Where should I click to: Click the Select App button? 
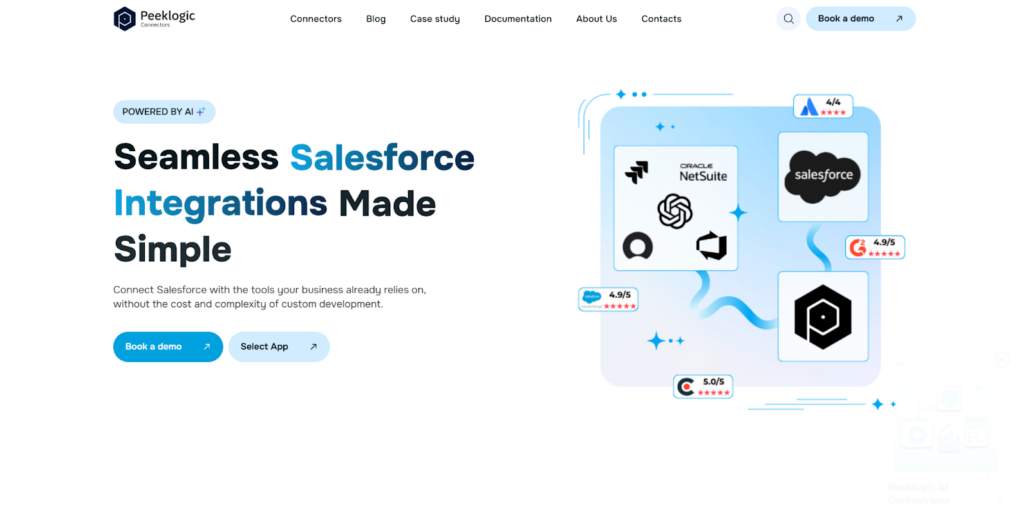279,347
